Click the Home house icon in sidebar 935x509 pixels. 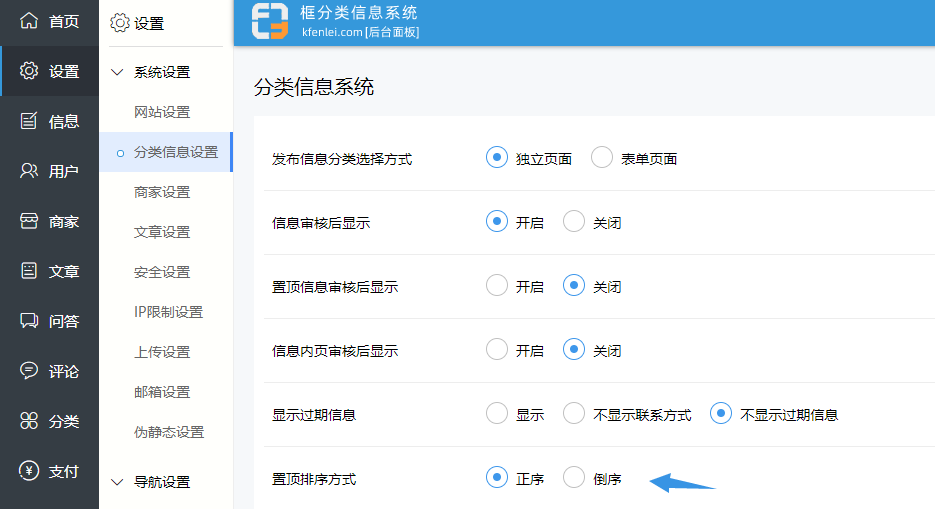29,21
